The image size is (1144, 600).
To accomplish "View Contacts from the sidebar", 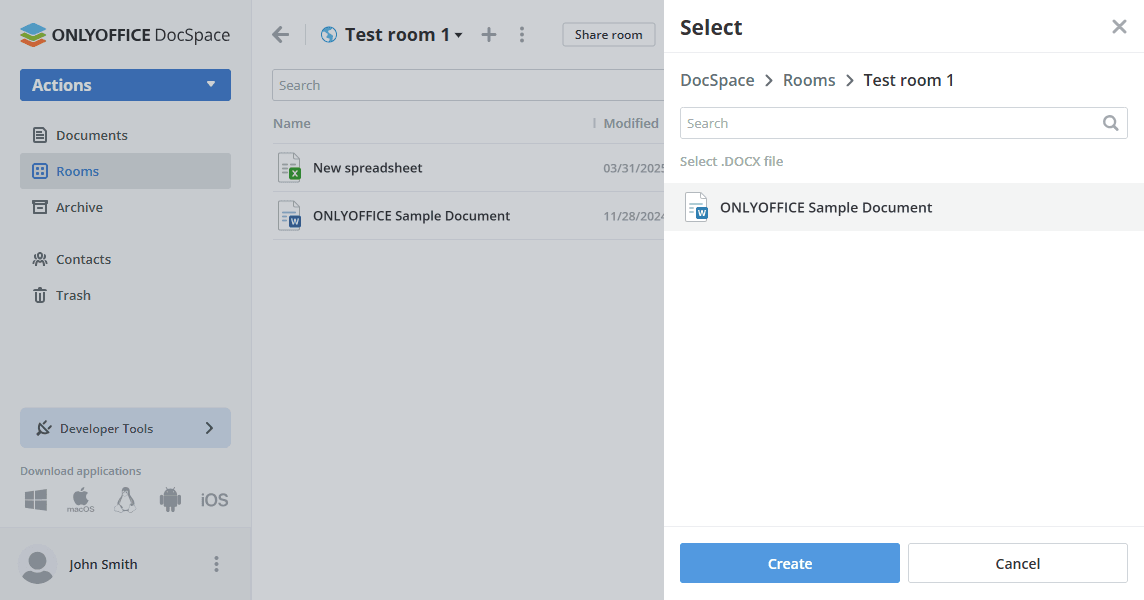I will point(83,259).
